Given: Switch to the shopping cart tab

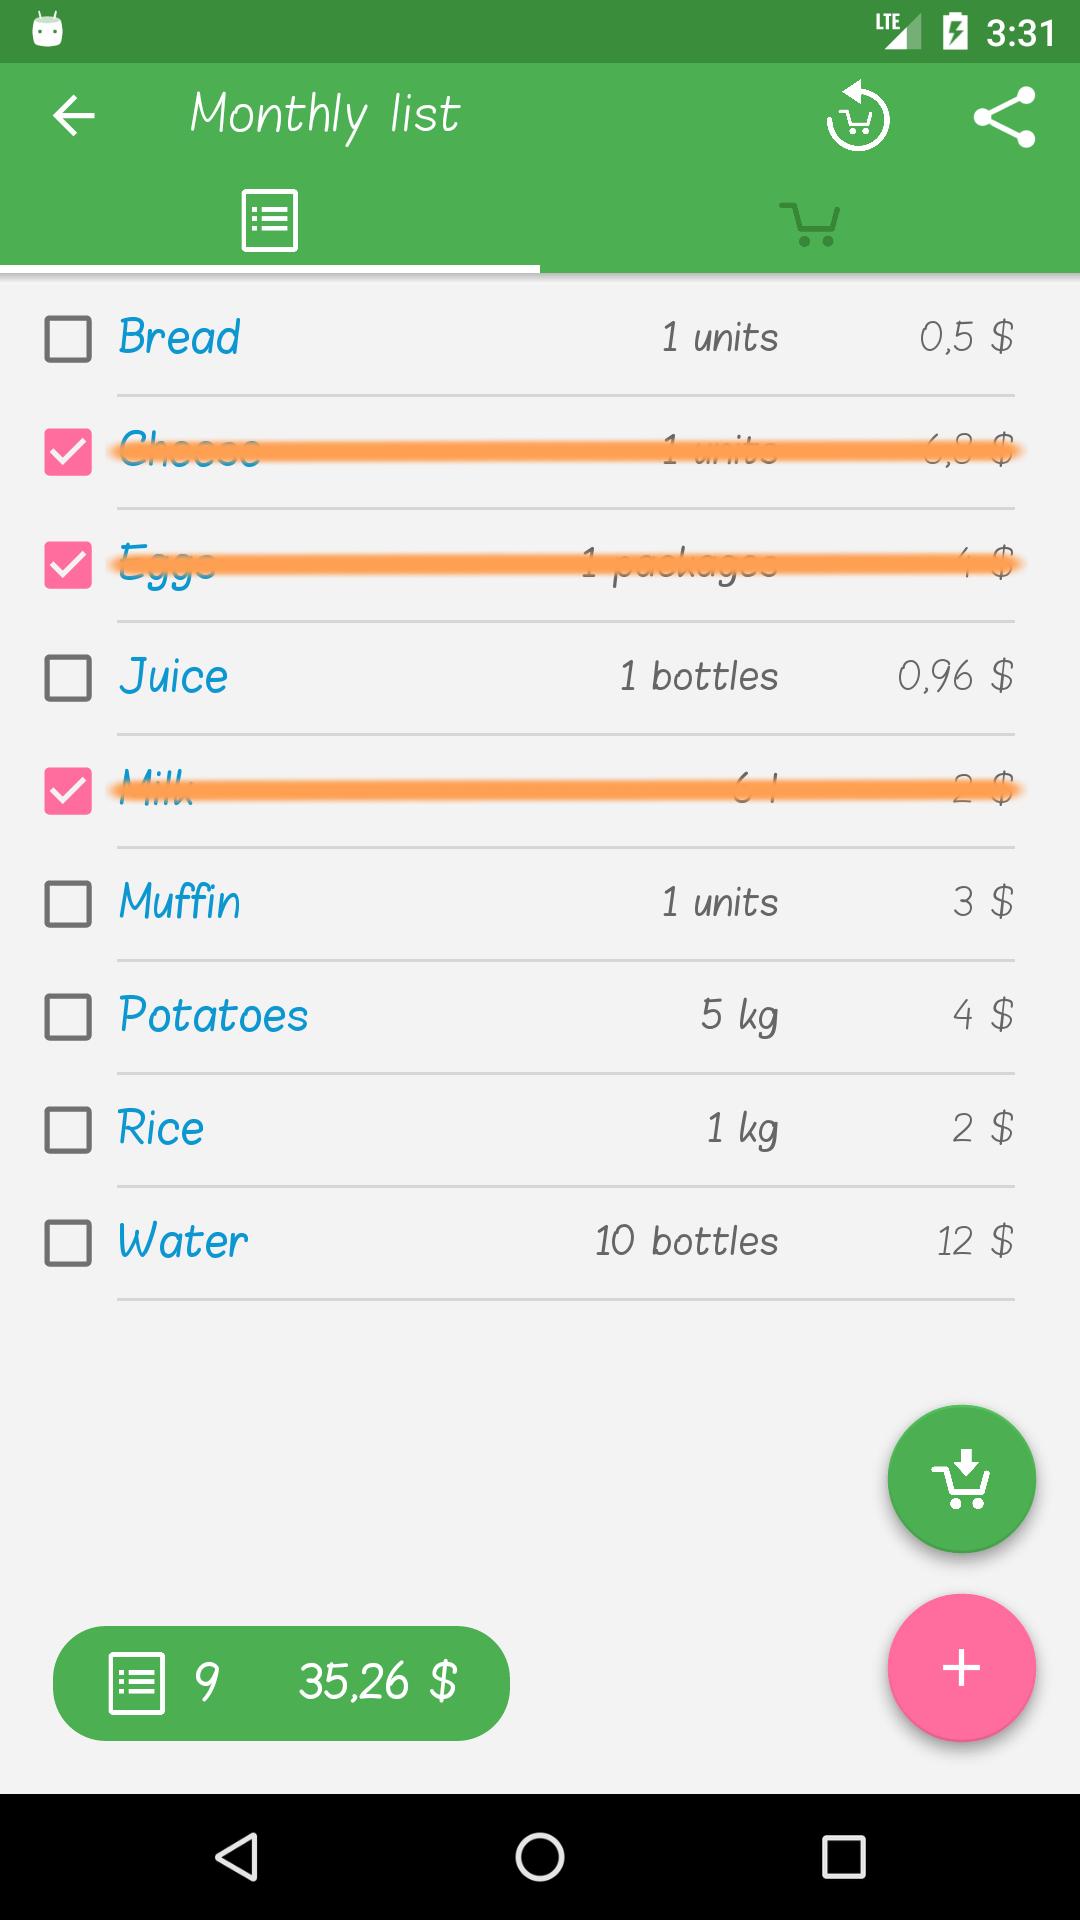Looking at the screenshot, I should point(810,223).
